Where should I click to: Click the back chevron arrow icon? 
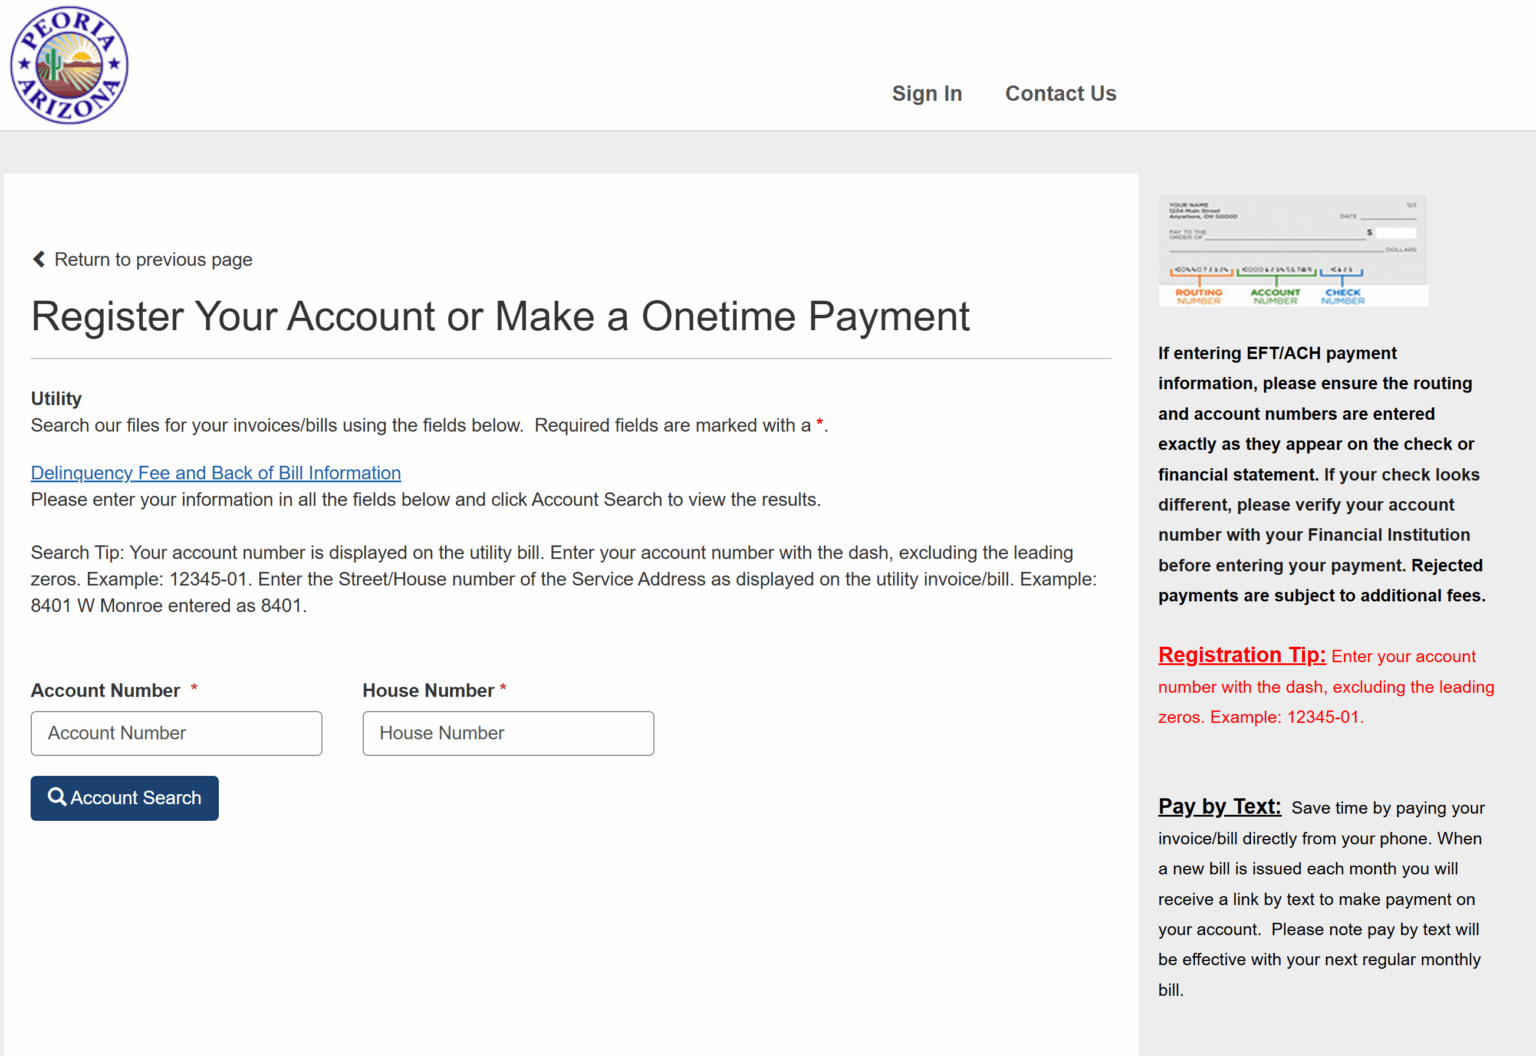39,259
